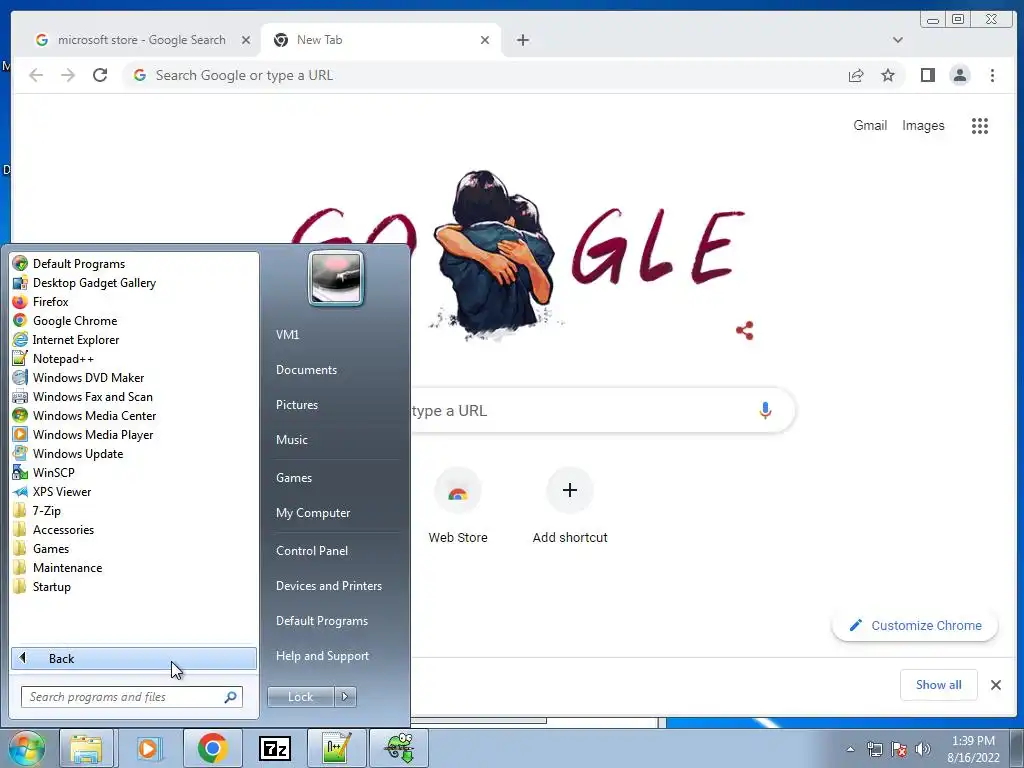Close the New Tab tab
The image size is (1024, 768).
(485, 40)
